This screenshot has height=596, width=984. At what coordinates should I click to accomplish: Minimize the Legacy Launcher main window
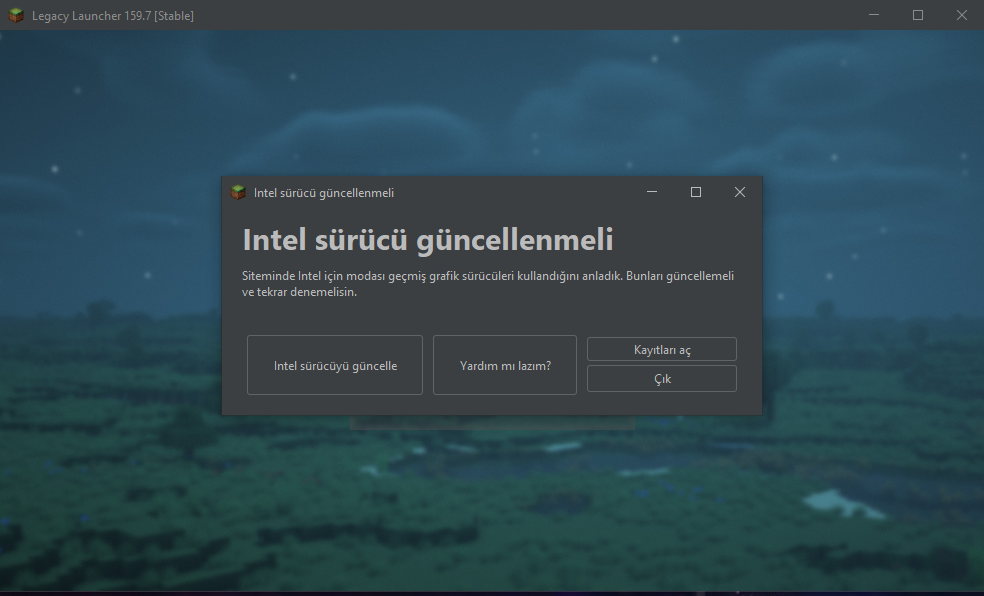[x=874, y=15]
